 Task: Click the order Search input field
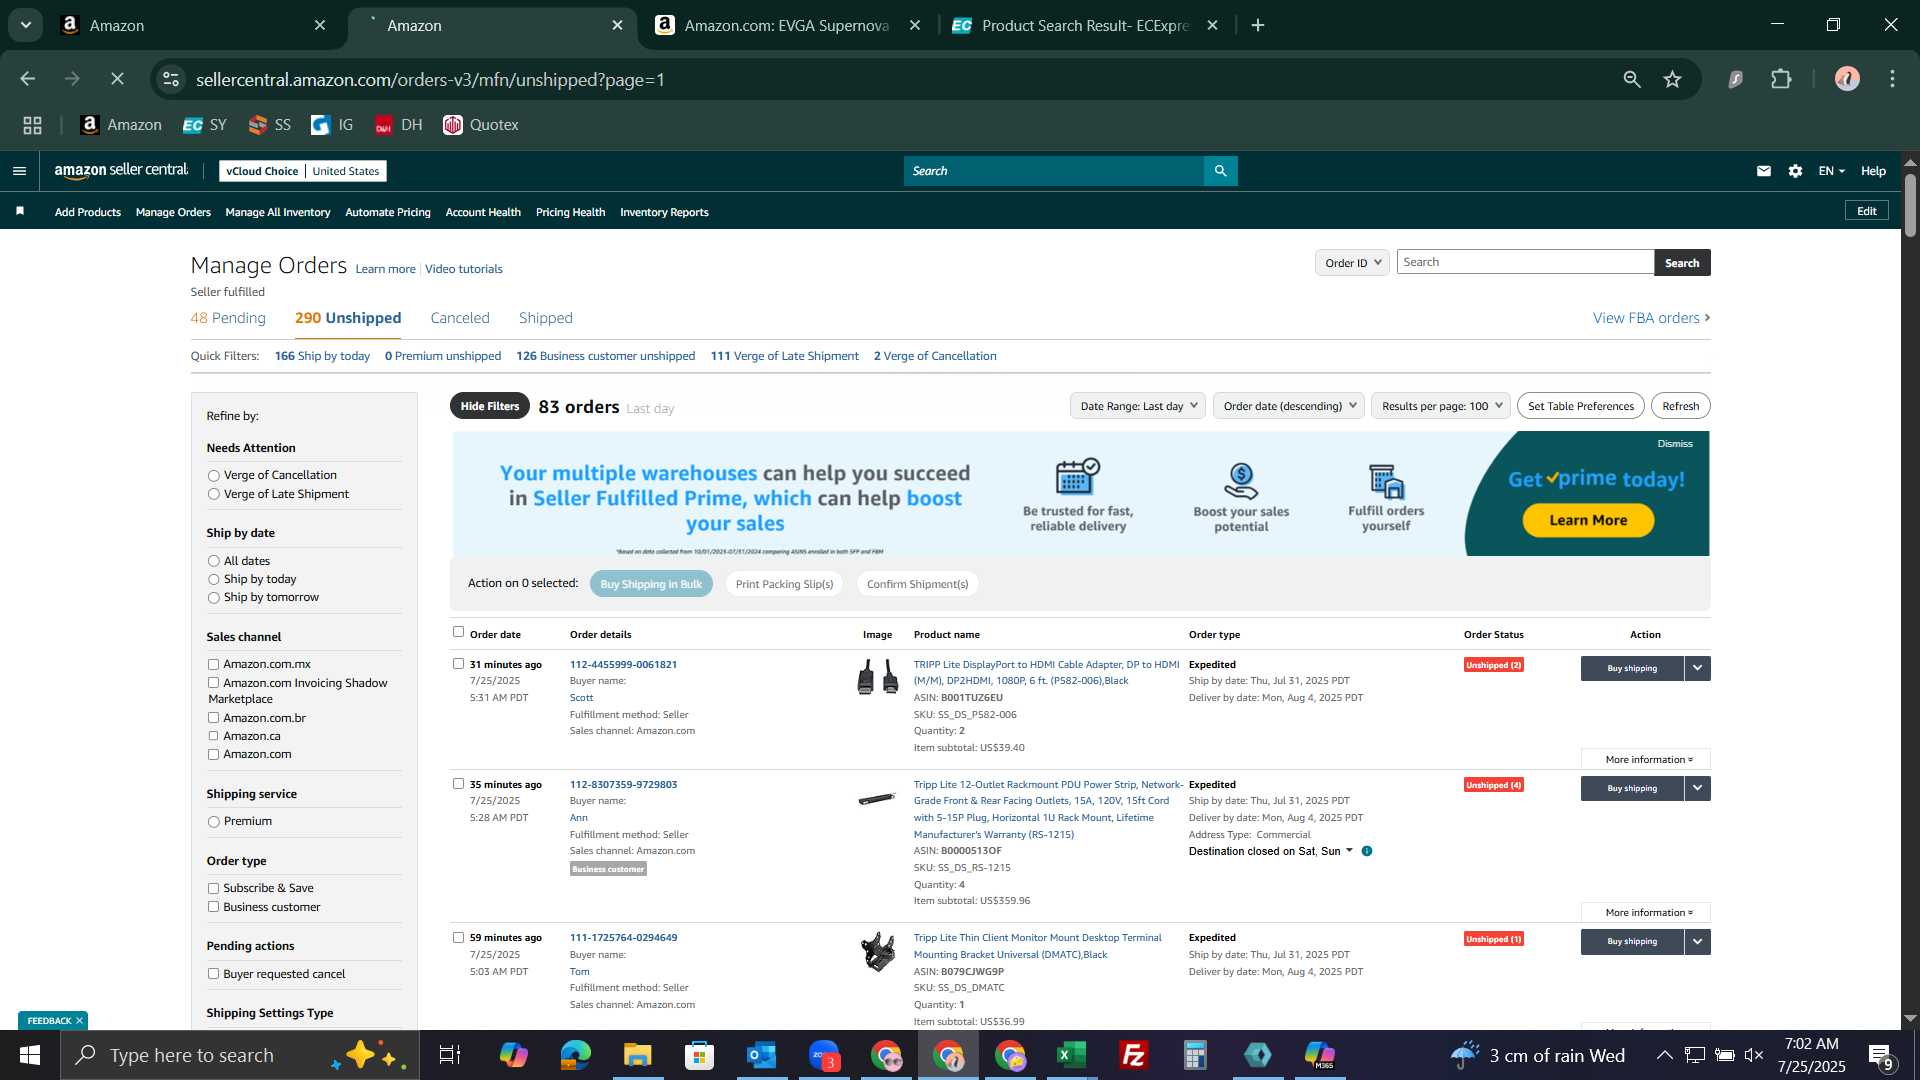point(1525,262)
